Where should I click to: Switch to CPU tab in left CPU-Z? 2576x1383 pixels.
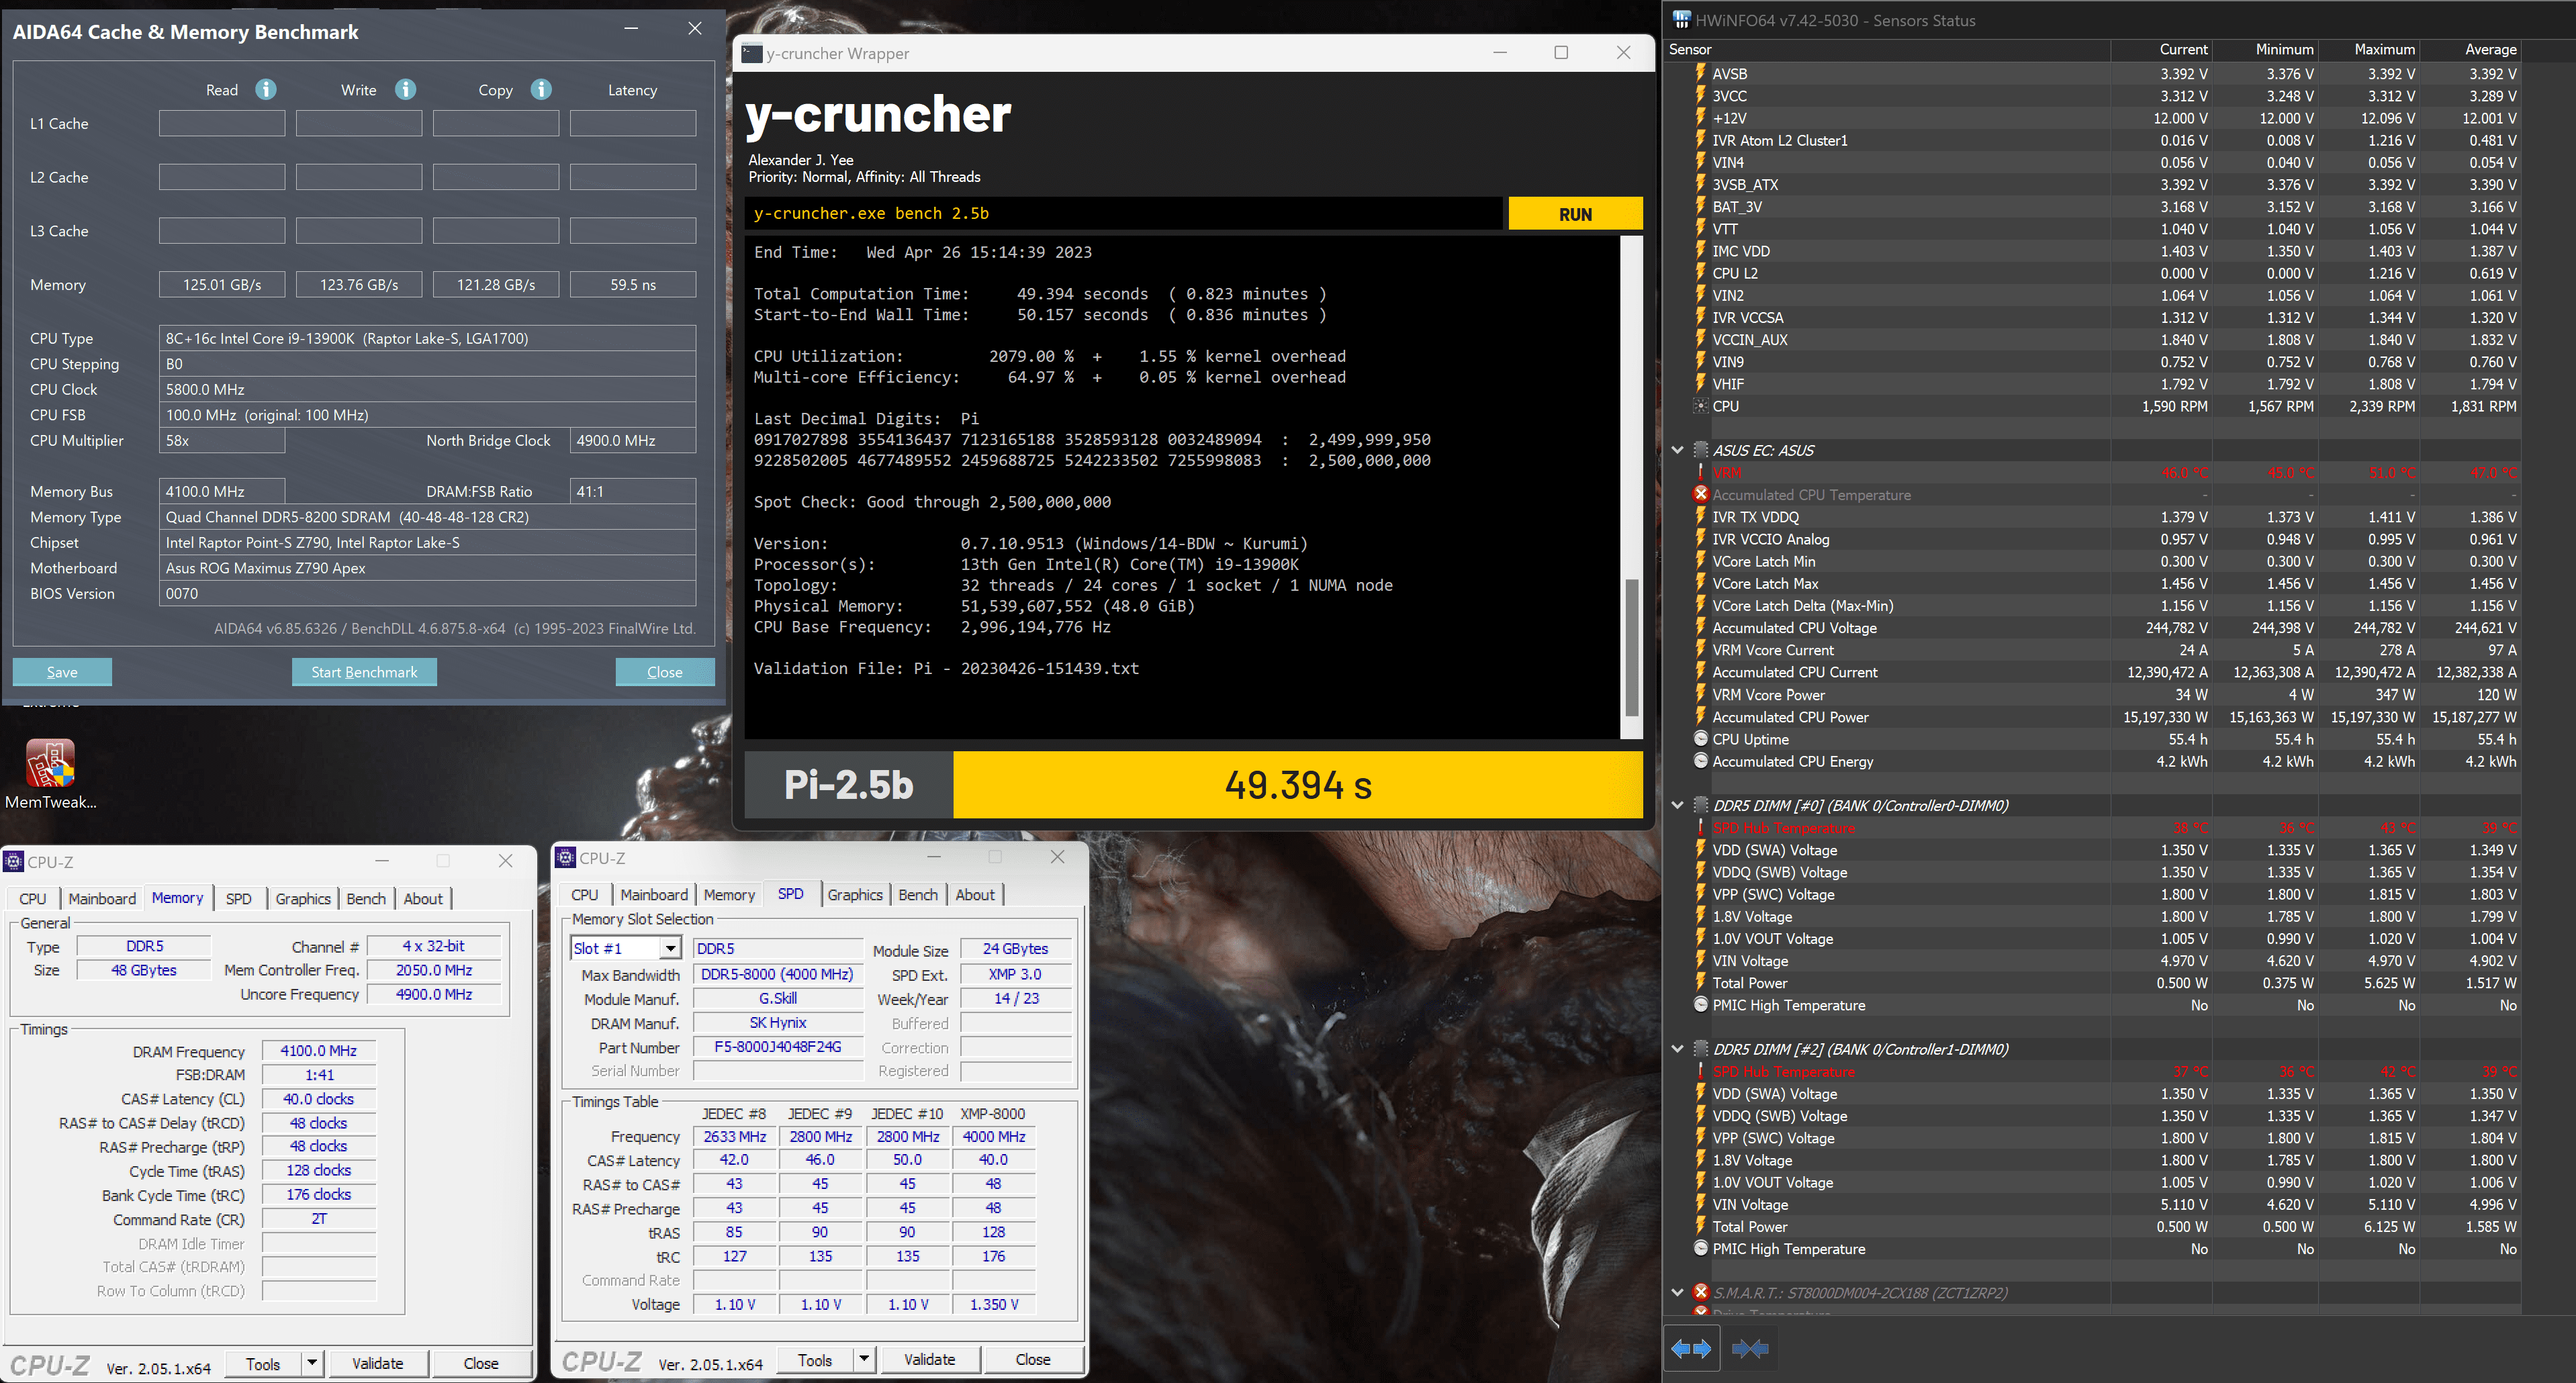(33, 898)
